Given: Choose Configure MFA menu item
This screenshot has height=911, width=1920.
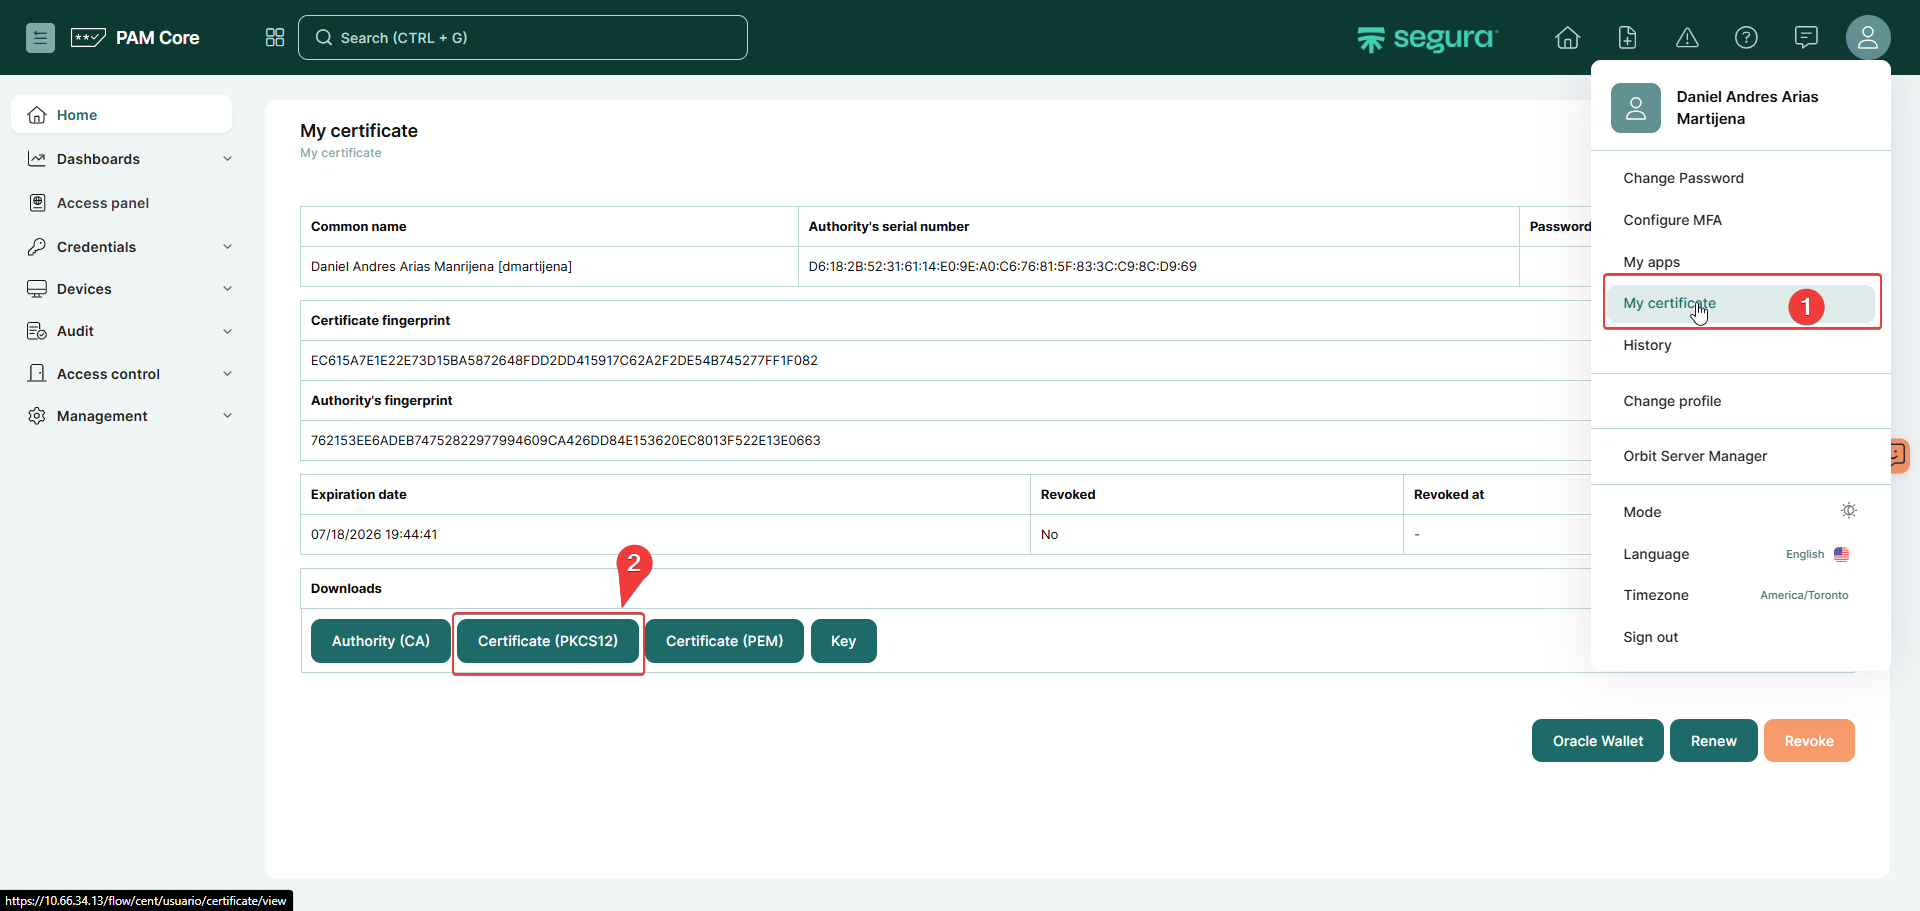Looking at the screenshot, I should (1672, 220).
